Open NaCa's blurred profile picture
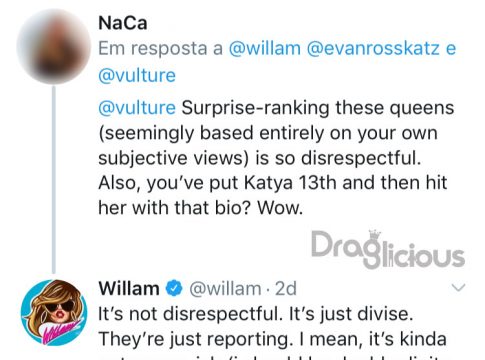Screen dimensions: 485x360 [x=54, y=47]
